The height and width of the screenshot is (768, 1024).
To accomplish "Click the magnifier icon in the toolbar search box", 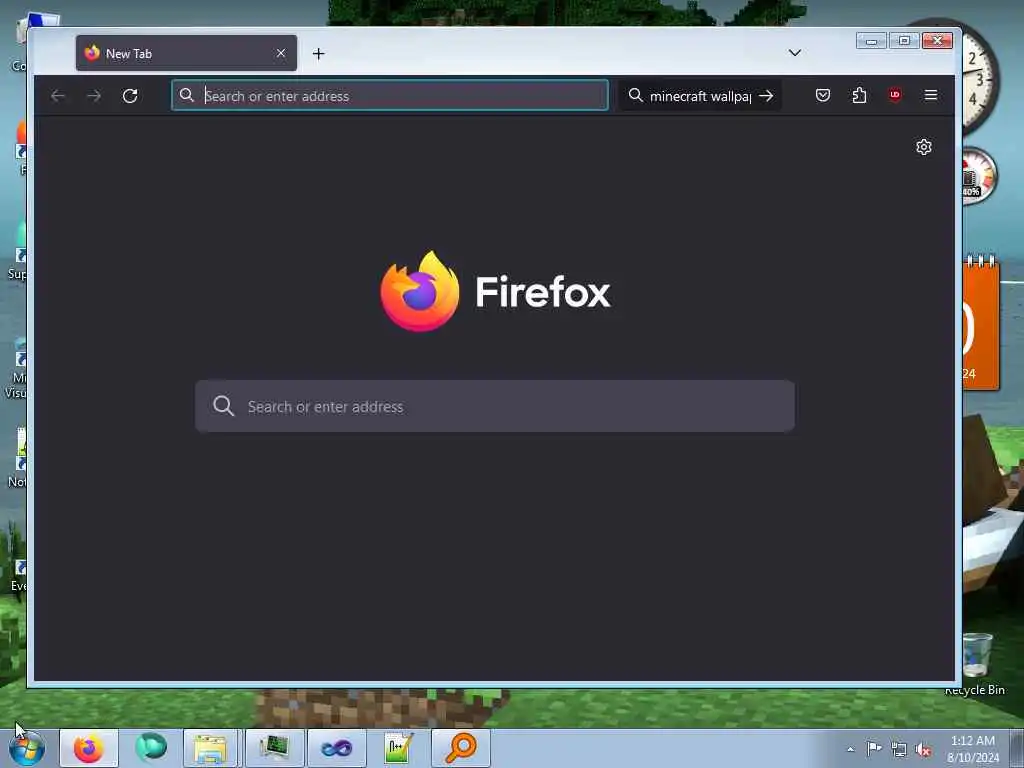I will pyautogui.click(x=635, y=95).
